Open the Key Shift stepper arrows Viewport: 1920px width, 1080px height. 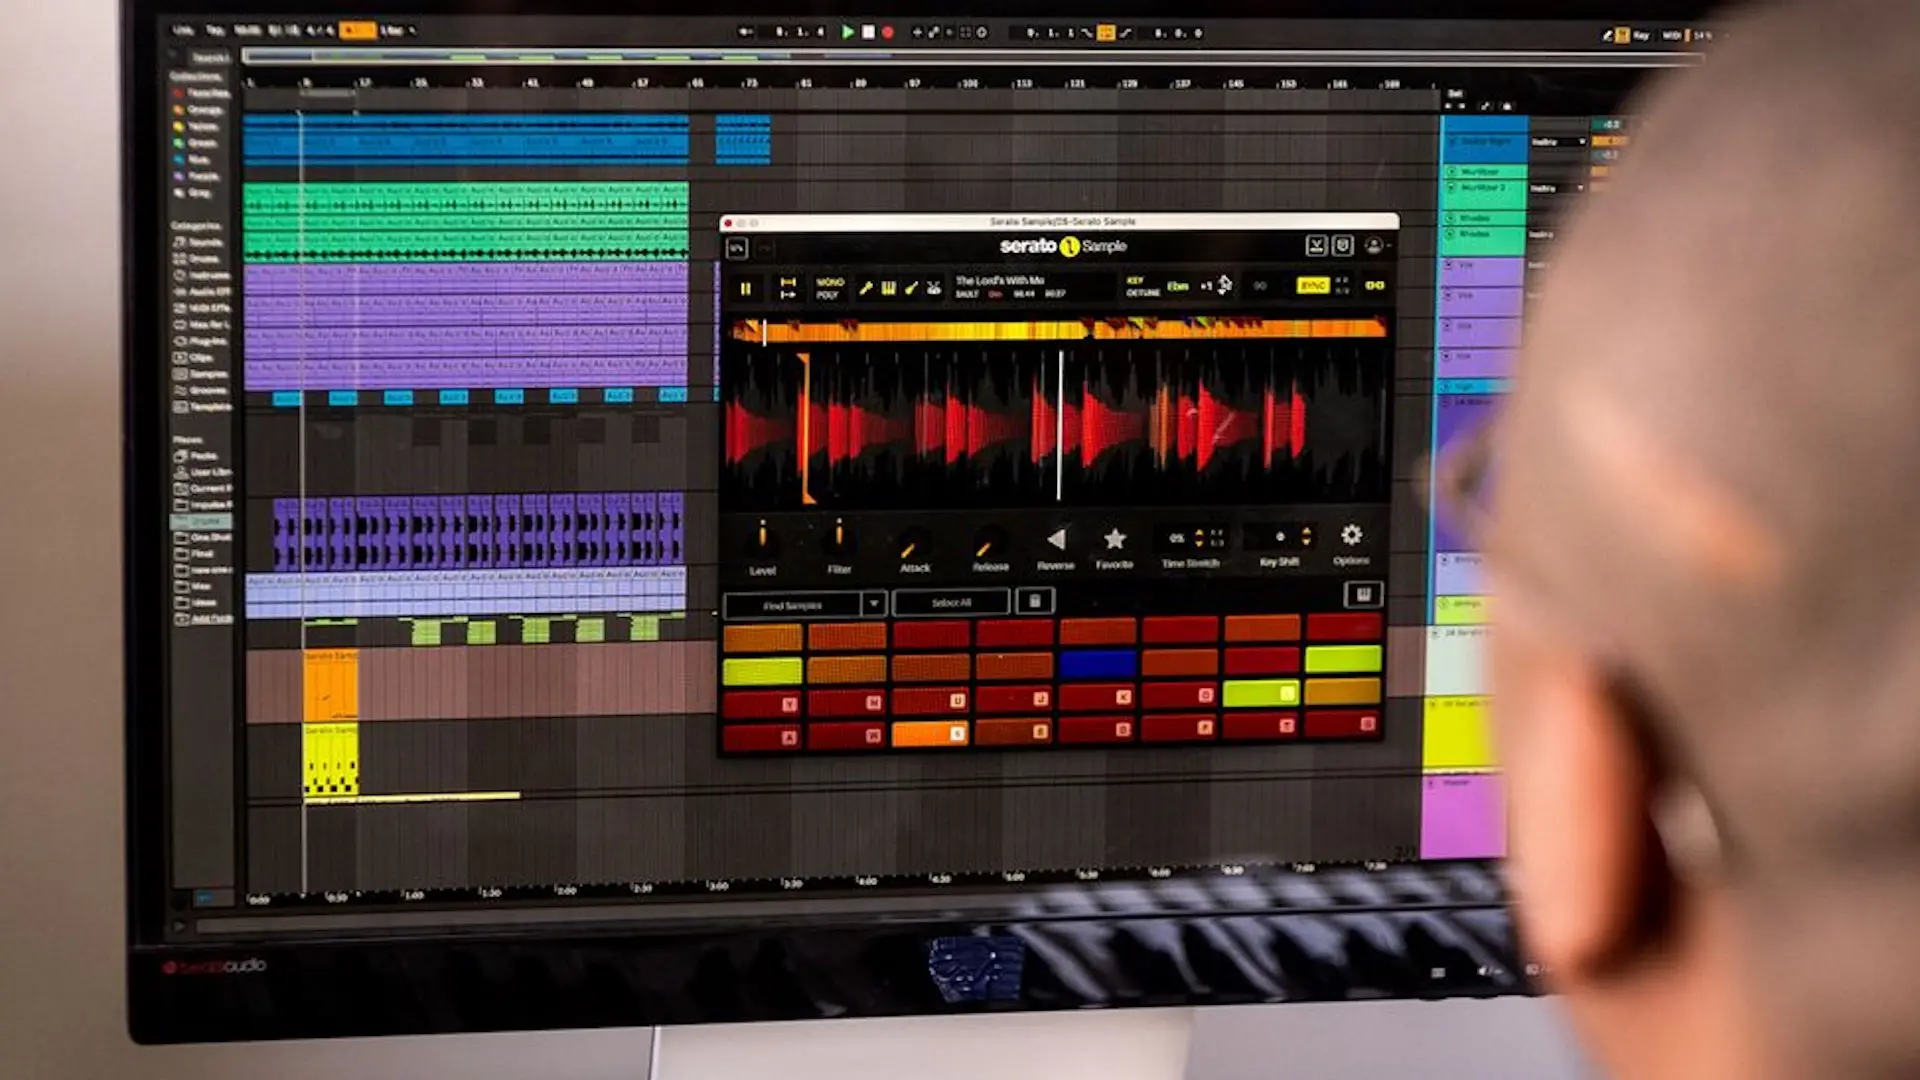coord(1305,538)
